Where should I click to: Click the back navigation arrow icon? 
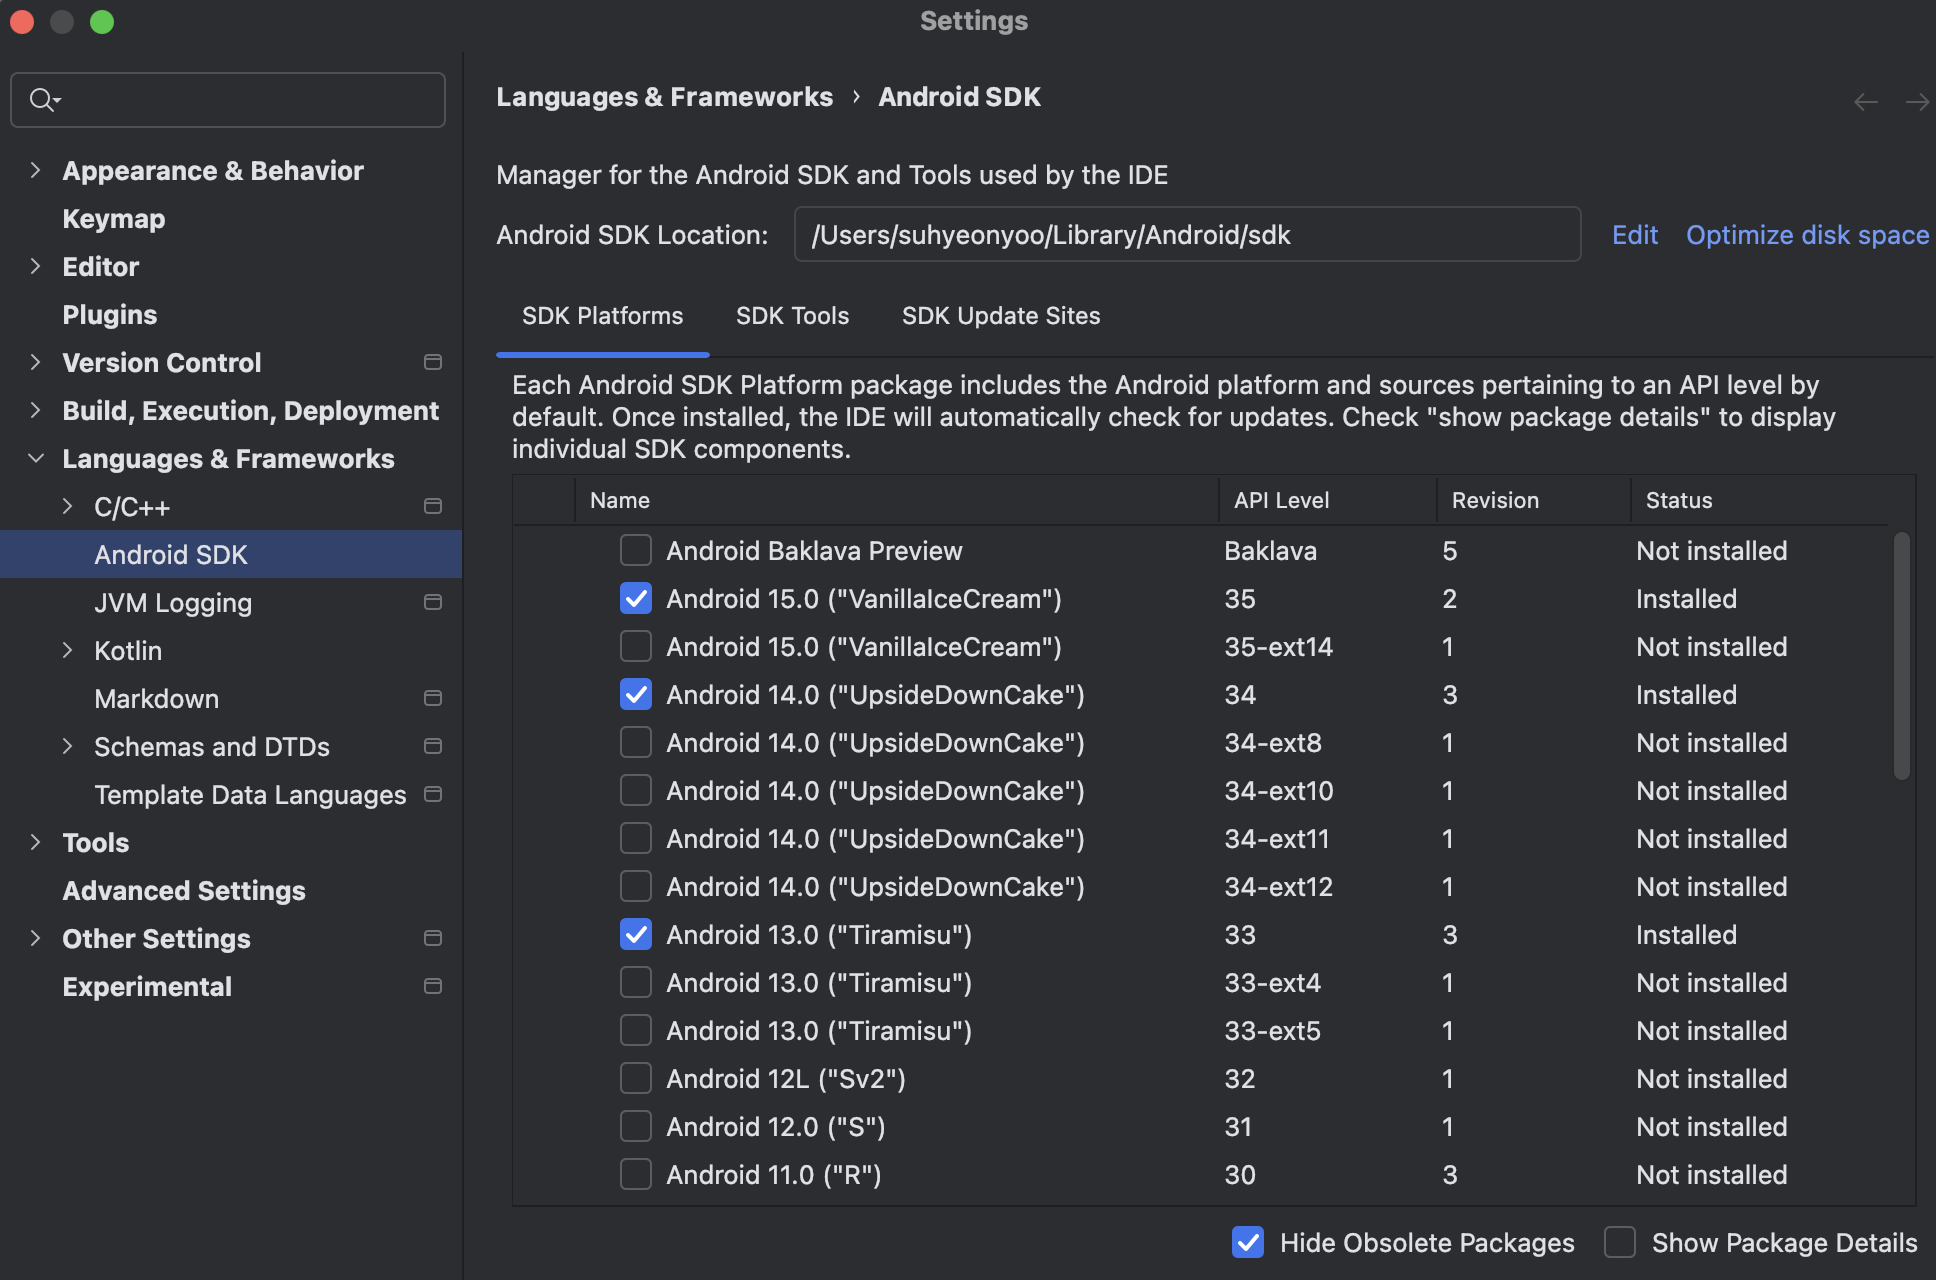tap(1865, 102)
